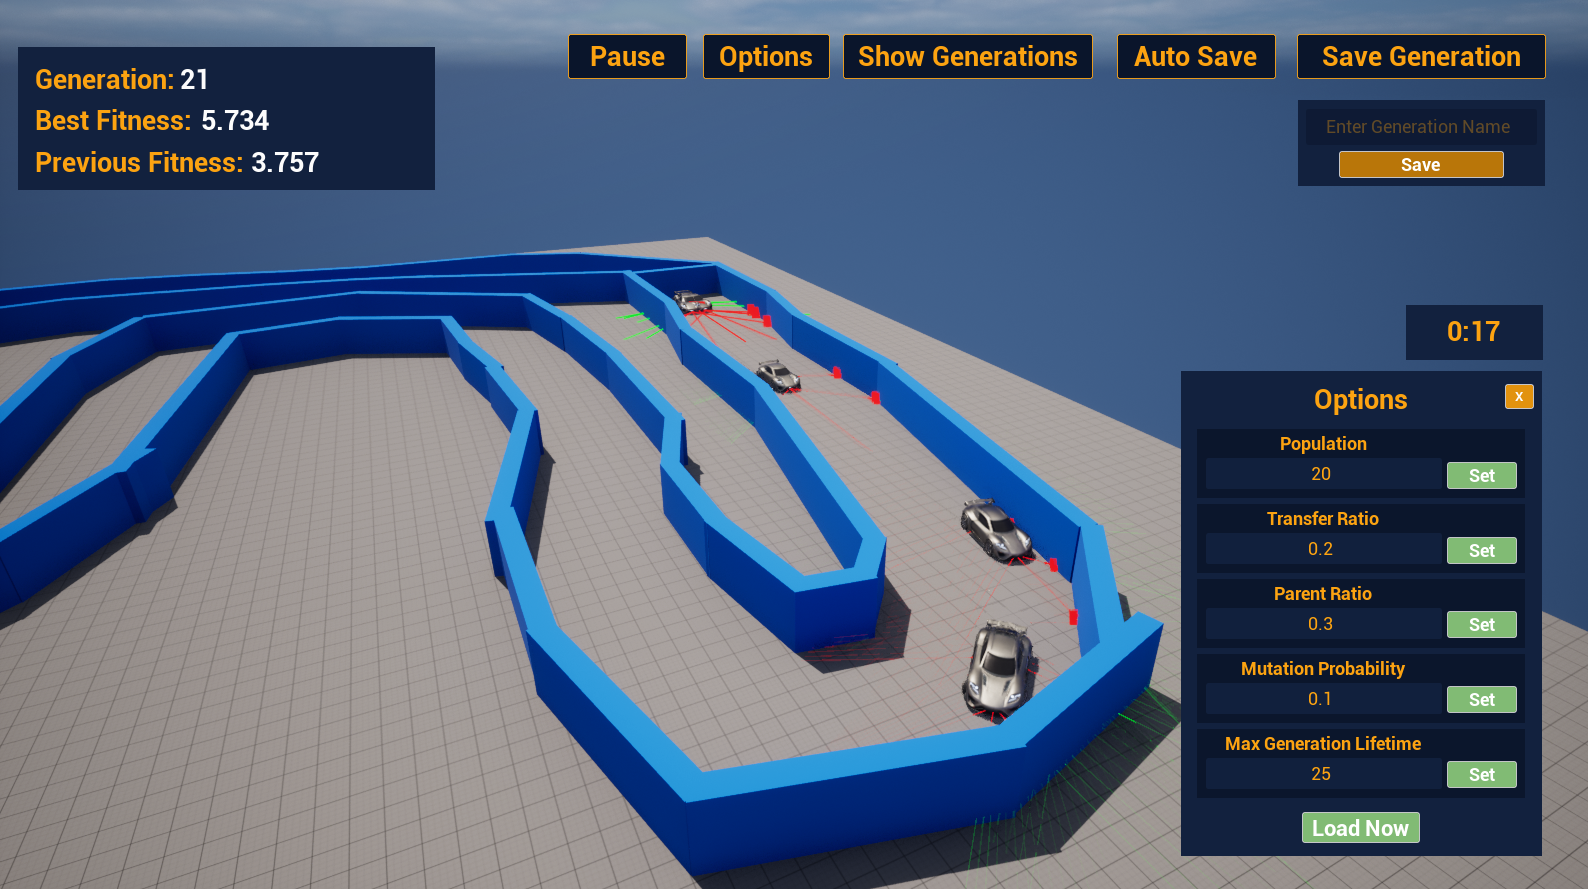
Task: Close the Options panel with X
Action: pyautogui.click(x=1518, y=397)
